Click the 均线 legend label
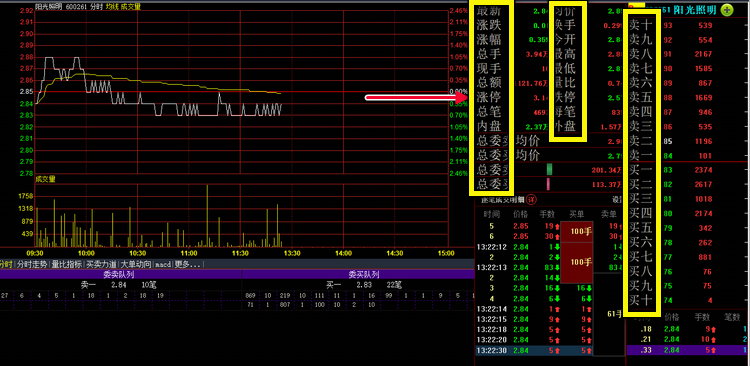Image resolution: width=750 pixels, height=366 pixels. click(x=112, y=7)
